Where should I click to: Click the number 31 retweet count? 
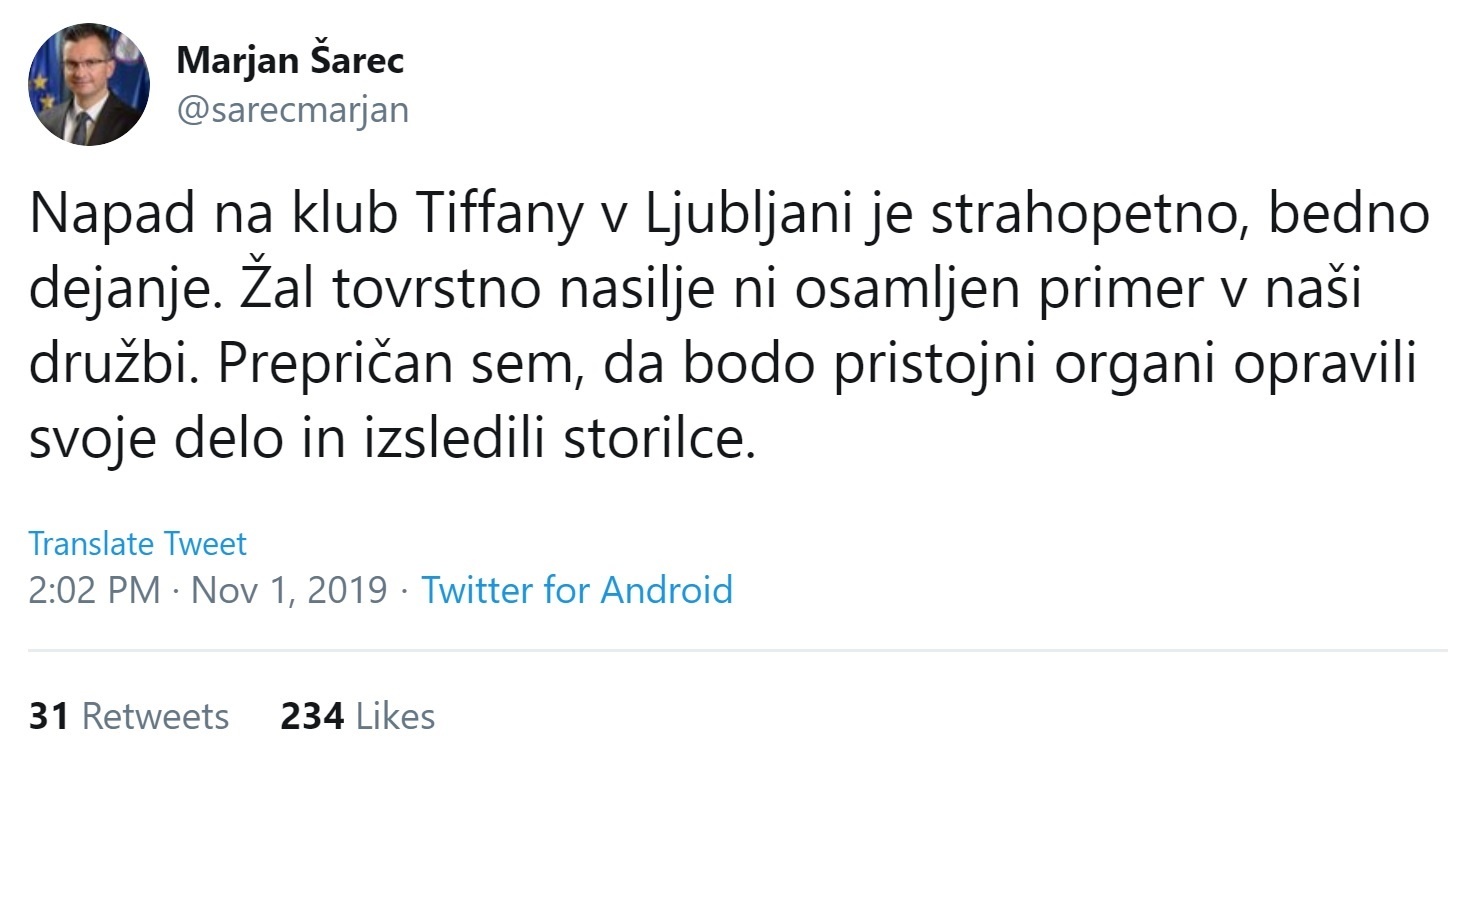[x=49, y=716]
